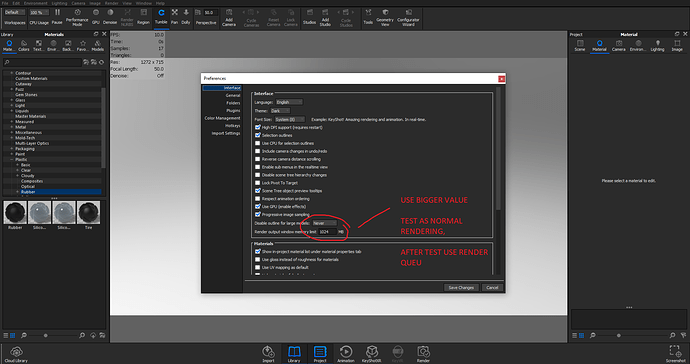The width and height of the screenshot is (690, 364).
Task: Open the Import Settings preferences category
Action: click(226, 133)
